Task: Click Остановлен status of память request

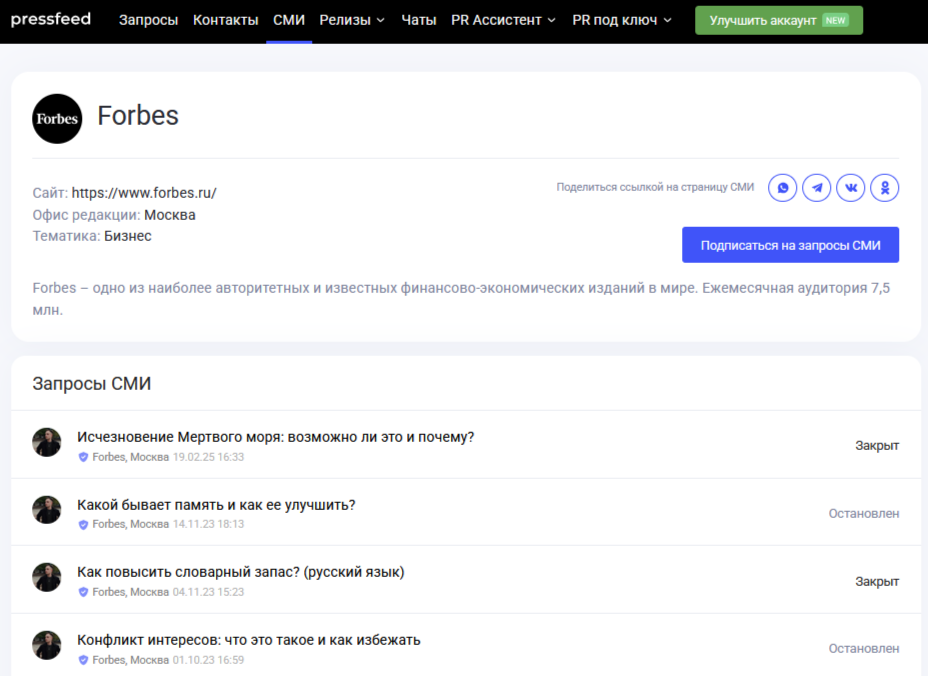Action: click(x=864, y=514)
